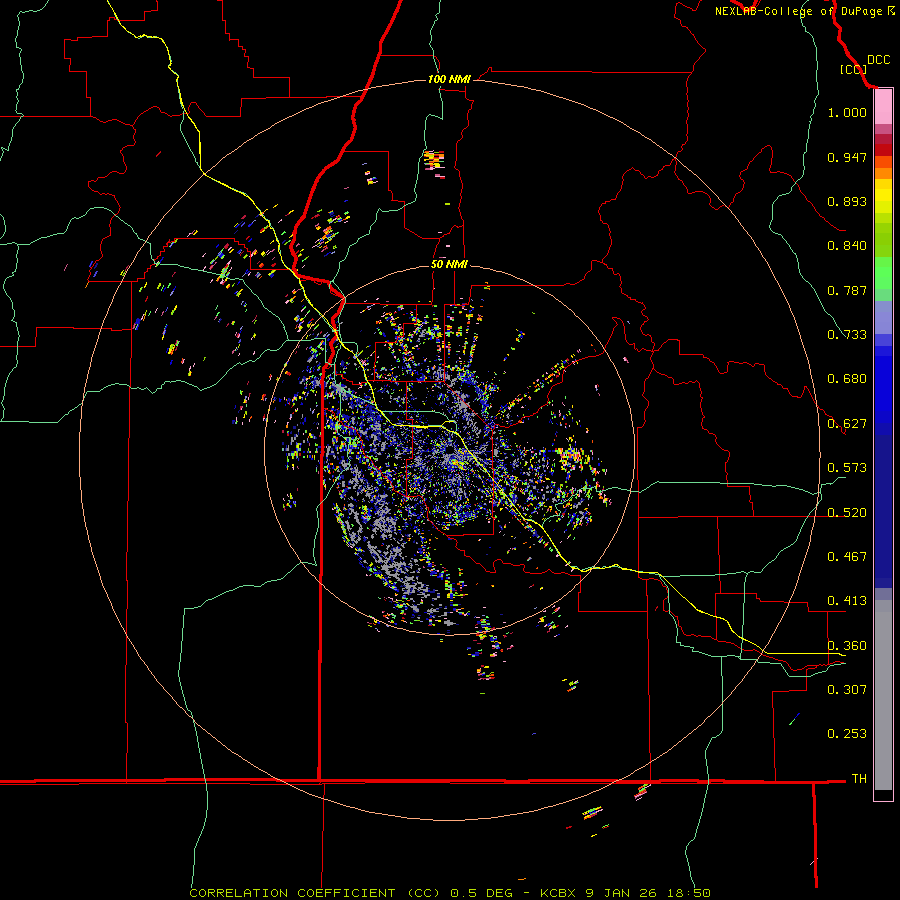Select the red segment of the color bar
This screenshot has width=900, height=900.
click(883, 149)
